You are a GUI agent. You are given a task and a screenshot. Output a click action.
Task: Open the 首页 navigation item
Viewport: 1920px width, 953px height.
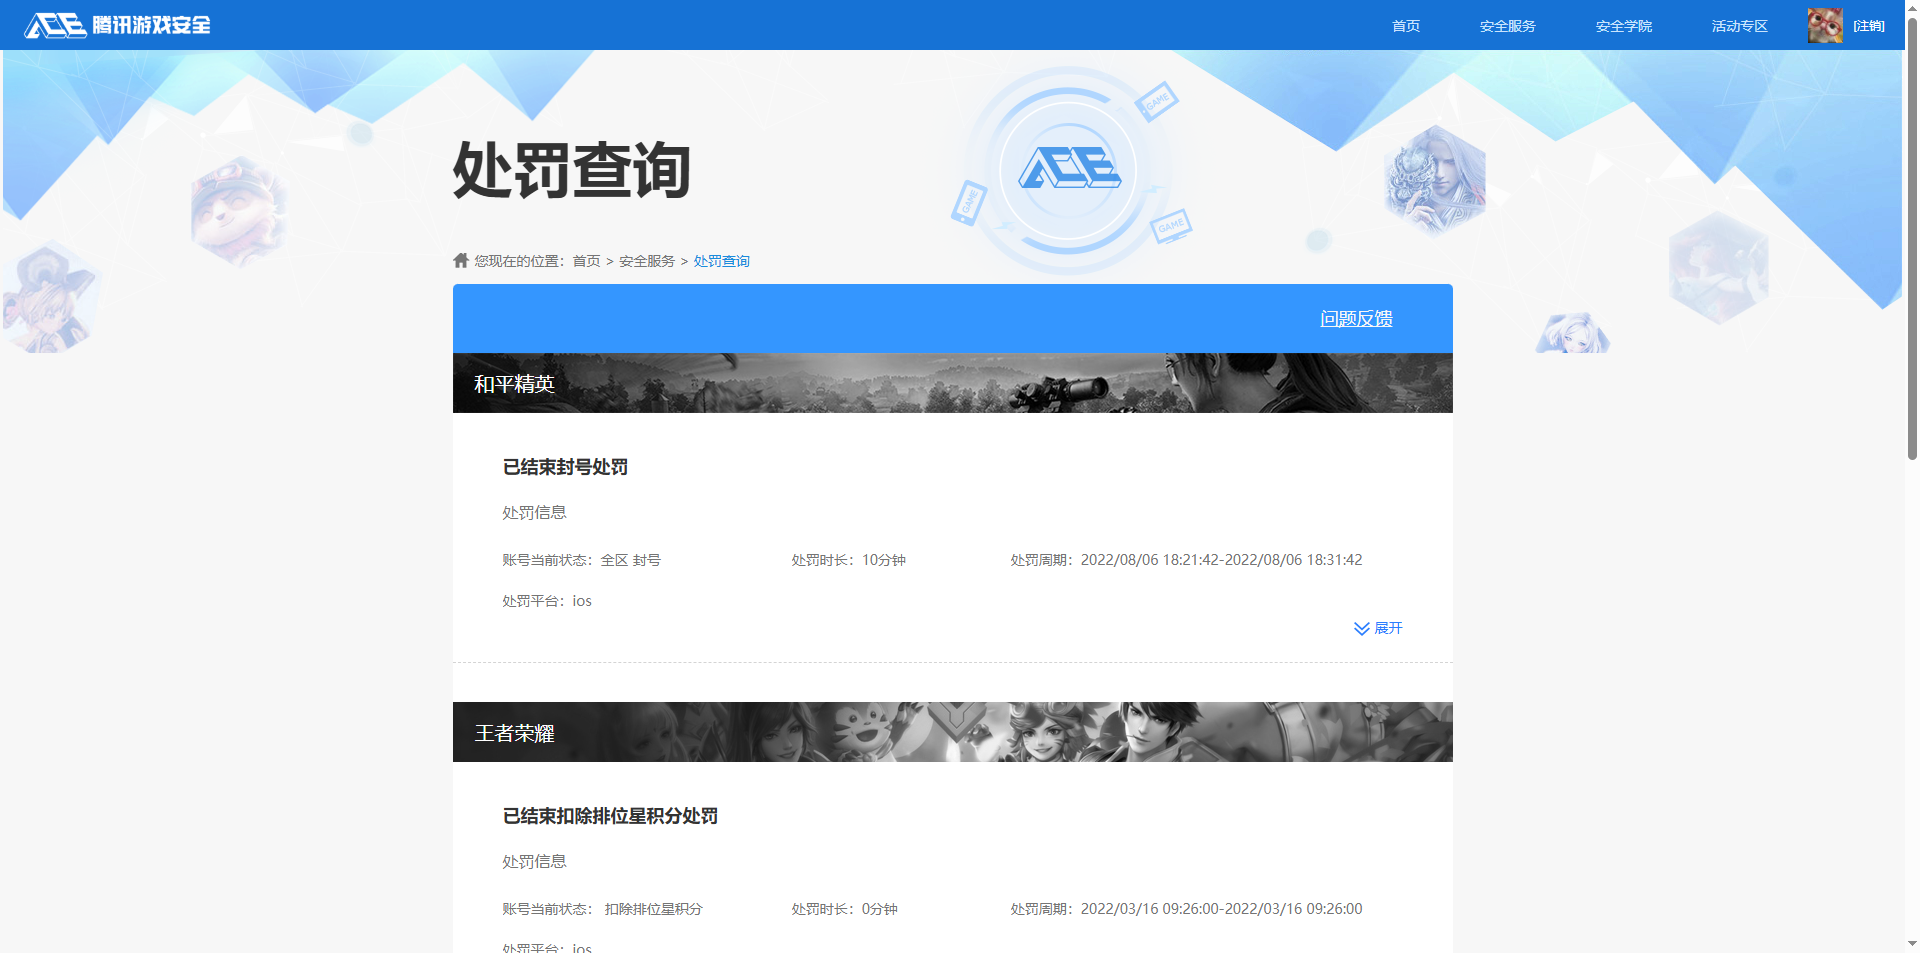1405,26
